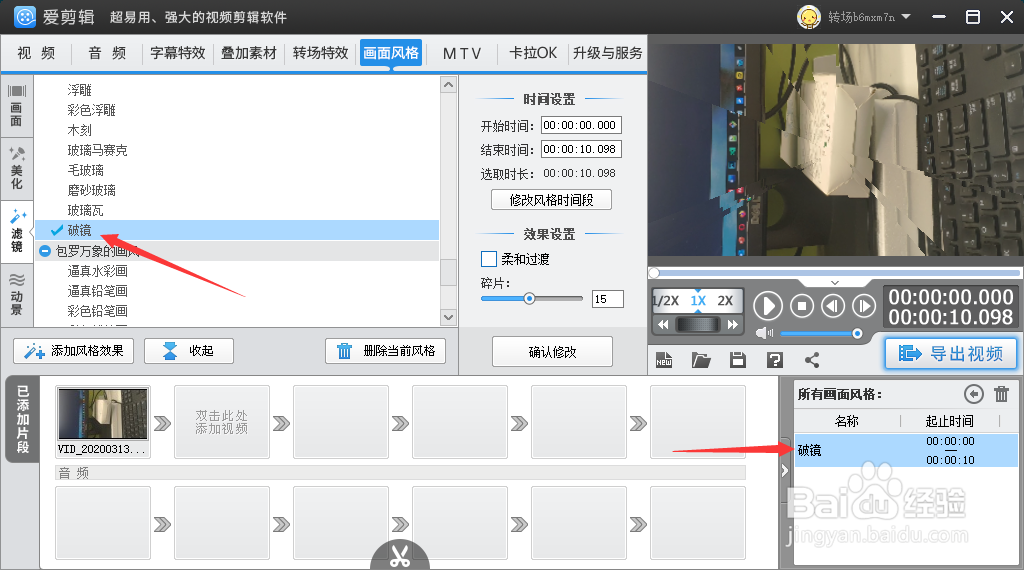Choose the 逼真水彩画 style
This screenshot has width=1024, height=570.
(97, 271)
